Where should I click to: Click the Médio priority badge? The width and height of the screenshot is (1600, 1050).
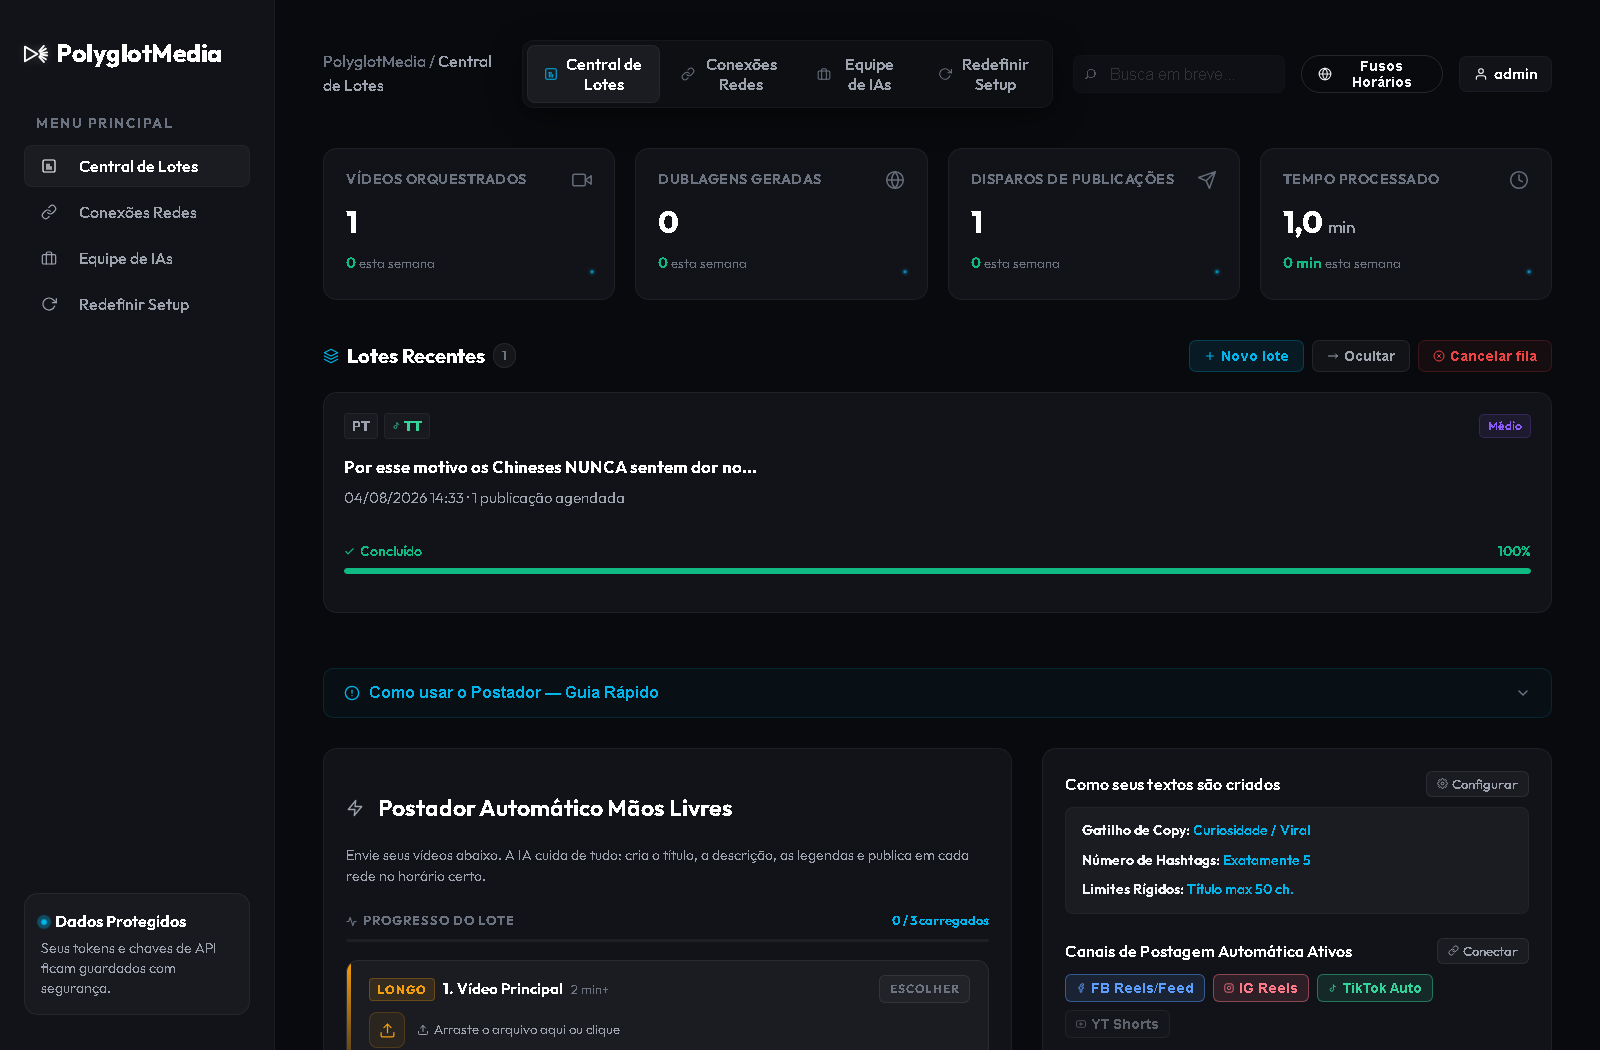1505,426
